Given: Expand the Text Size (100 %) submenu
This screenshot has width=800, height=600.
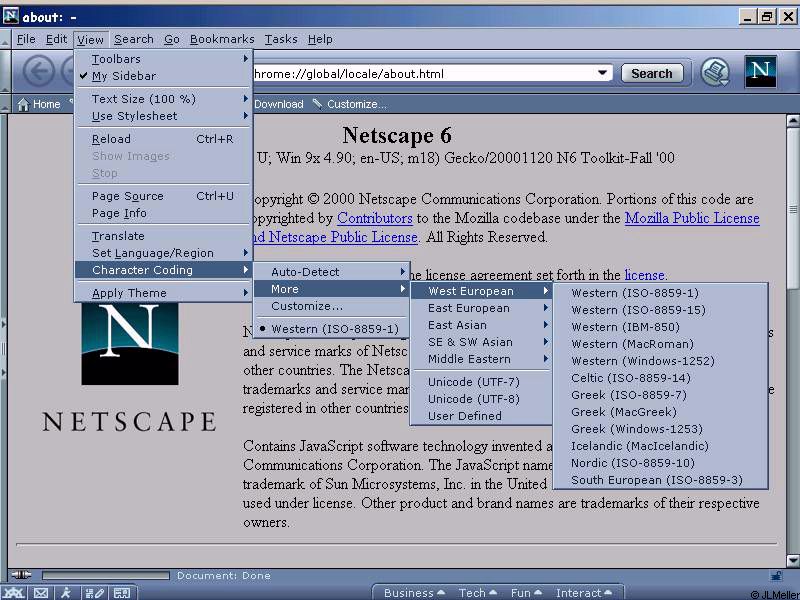Looking at the screenshot, I should pyautogui.click(x=163, y=99).
